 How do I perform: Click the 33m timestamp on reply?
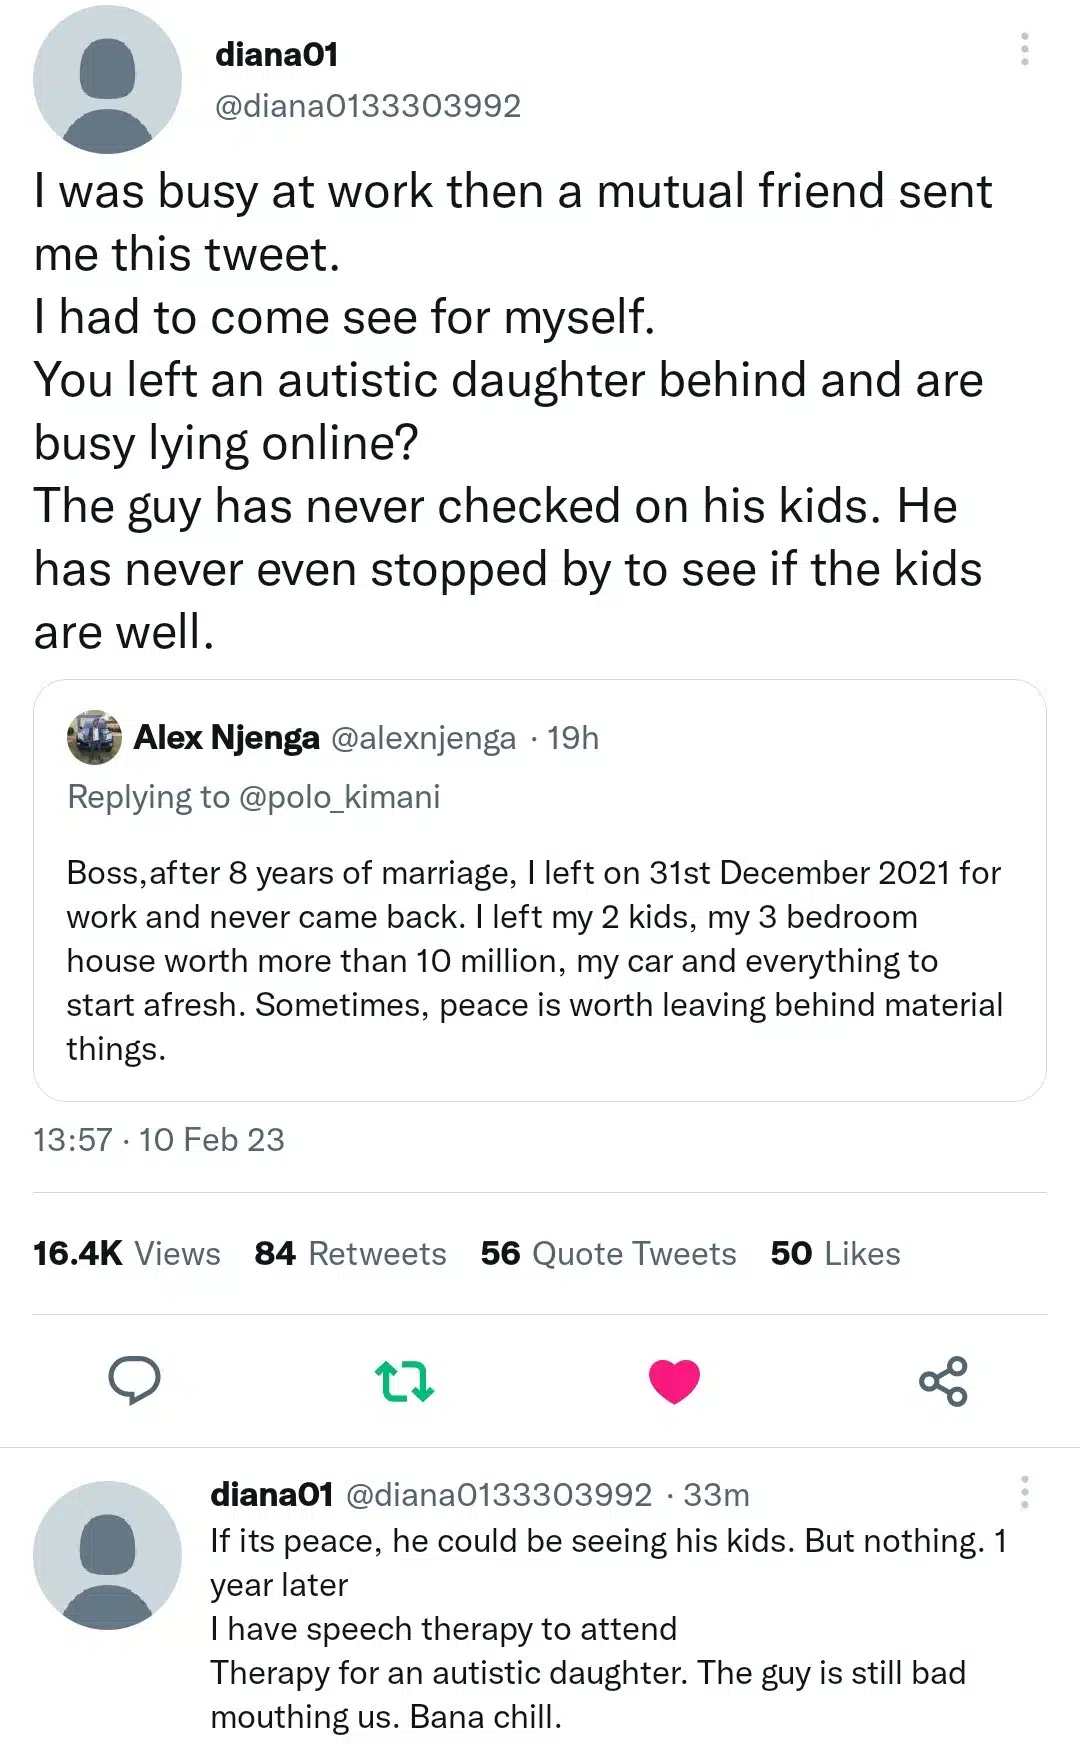[717, 1495]
